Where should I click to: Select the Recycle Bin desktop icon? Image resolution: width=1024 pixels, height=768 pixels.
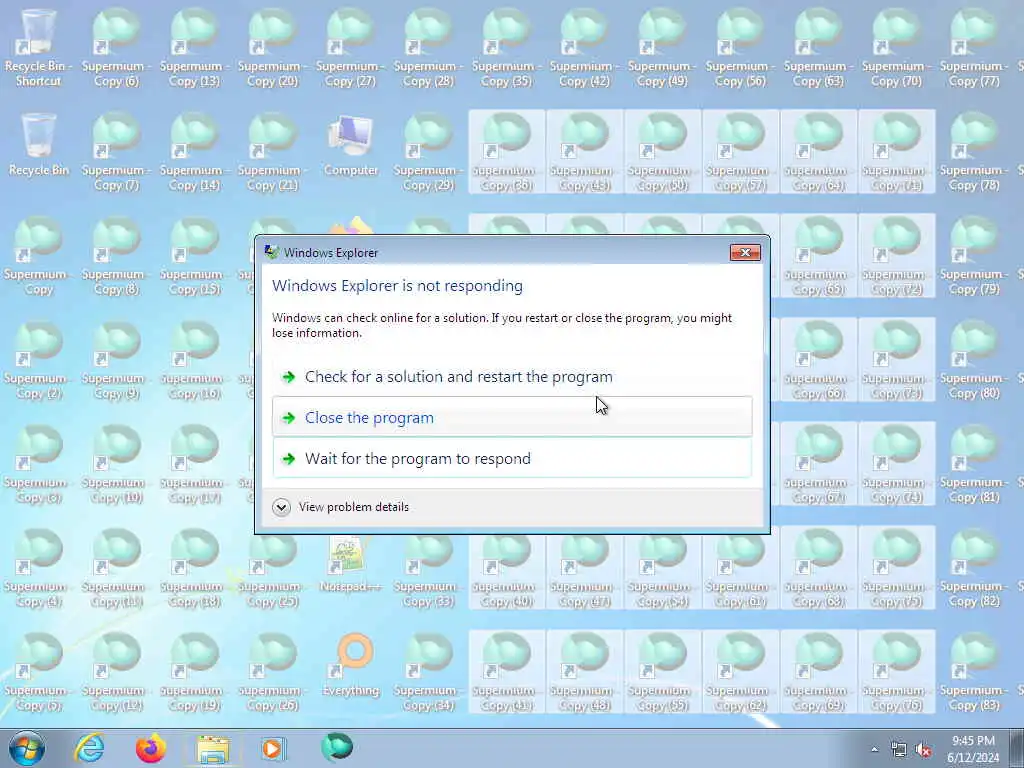pyautogui.click(x=38, y=145)
